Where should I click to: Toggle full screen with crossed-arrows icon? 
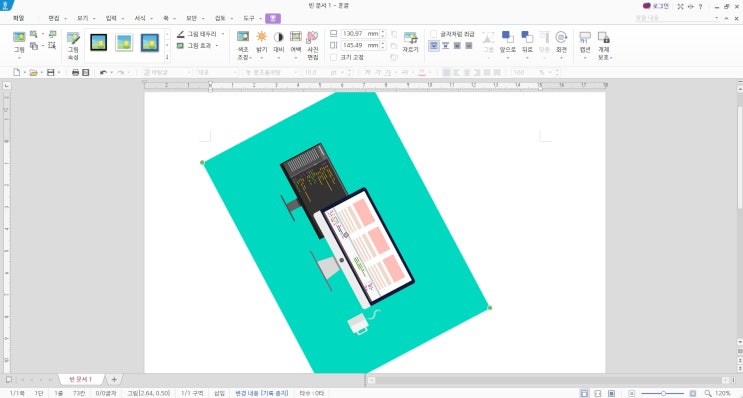click(680, 6)
